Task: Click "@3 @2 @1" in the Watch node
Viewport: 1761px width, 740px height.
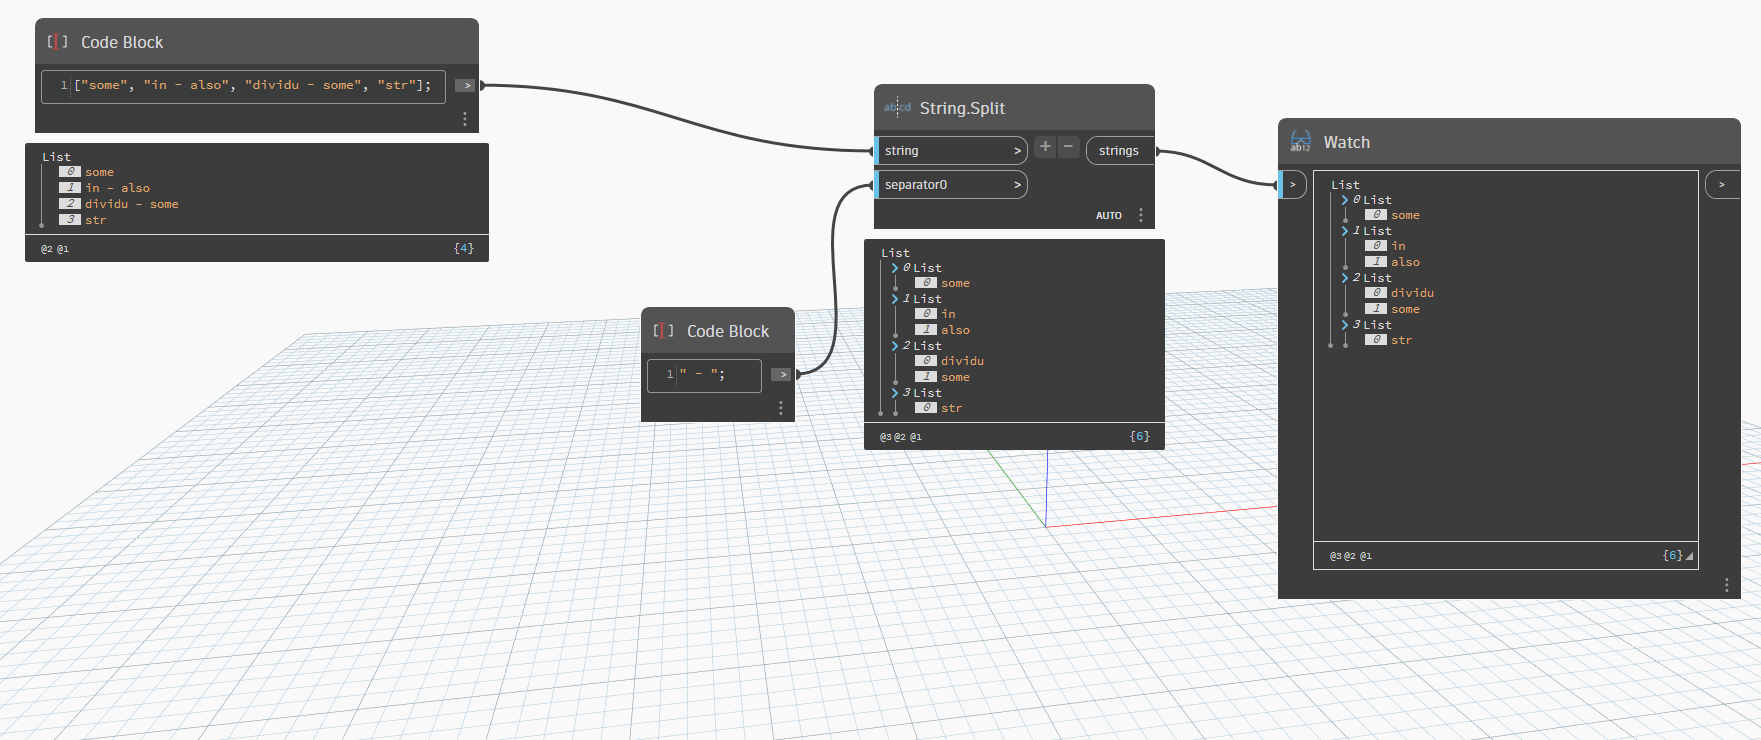Action: click(1351, 556)
